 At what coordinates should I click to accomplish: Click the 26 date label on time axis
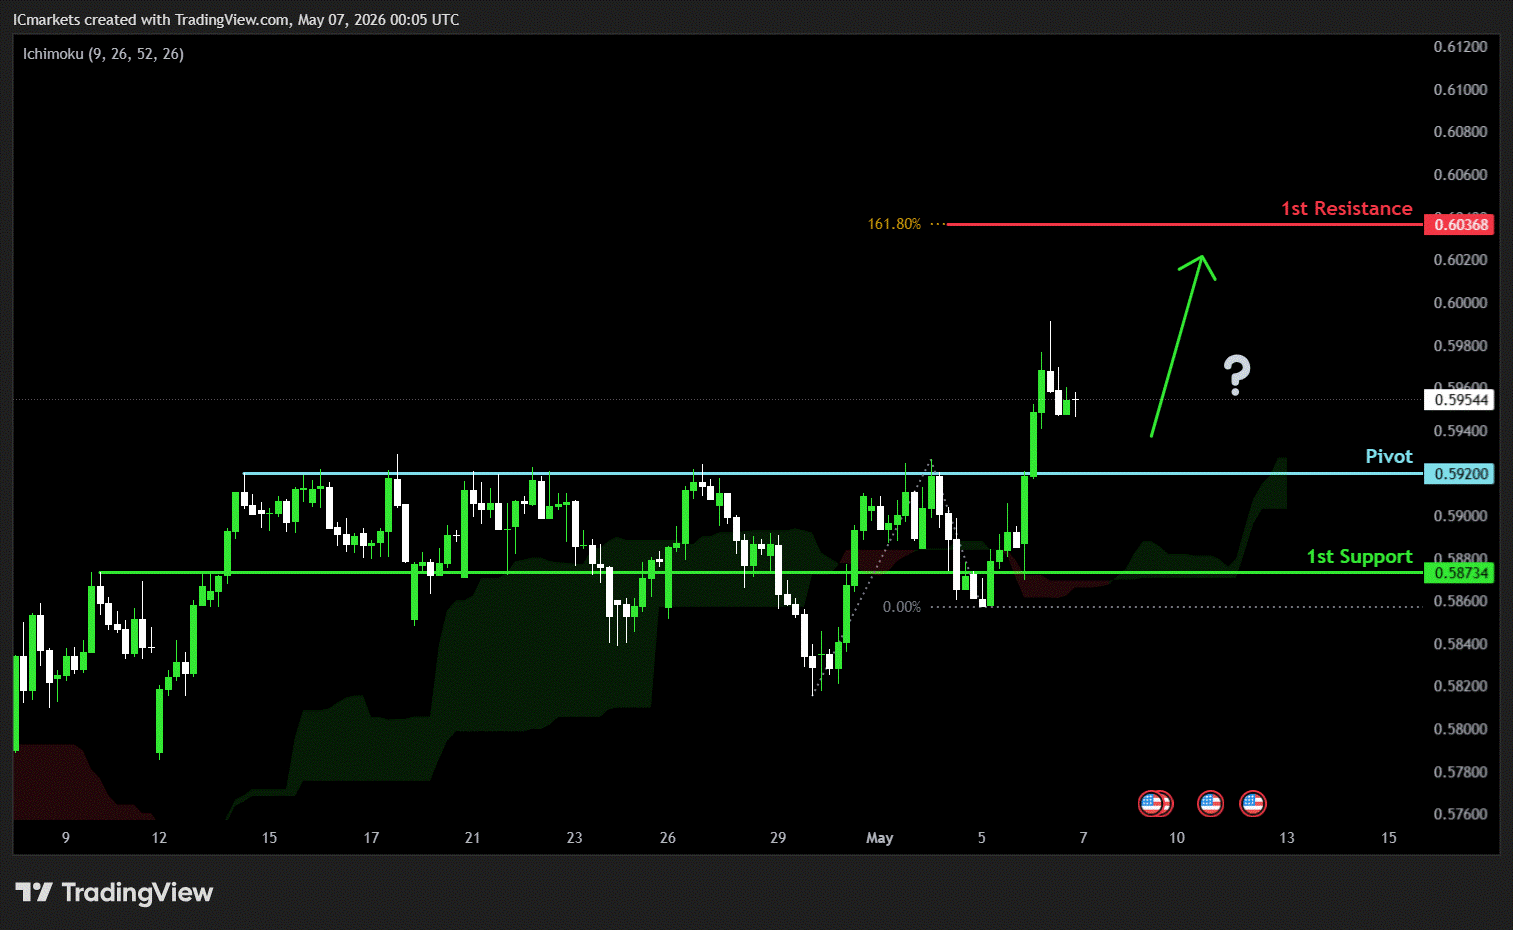pyautogui.click(x=668, y=838)
